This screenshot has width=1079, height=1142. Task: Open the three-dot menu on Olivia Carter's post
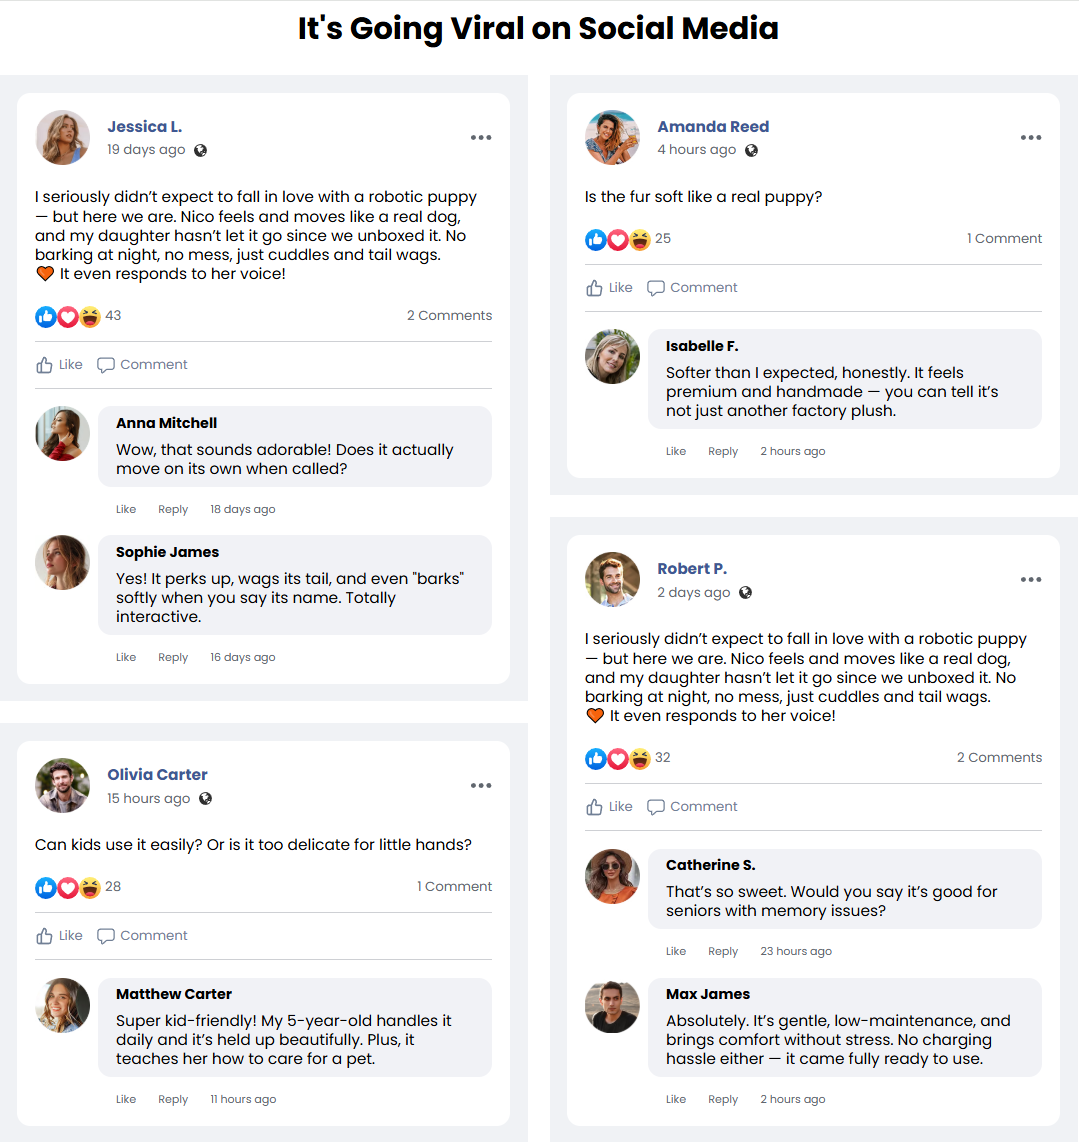(x=481, y=786)
